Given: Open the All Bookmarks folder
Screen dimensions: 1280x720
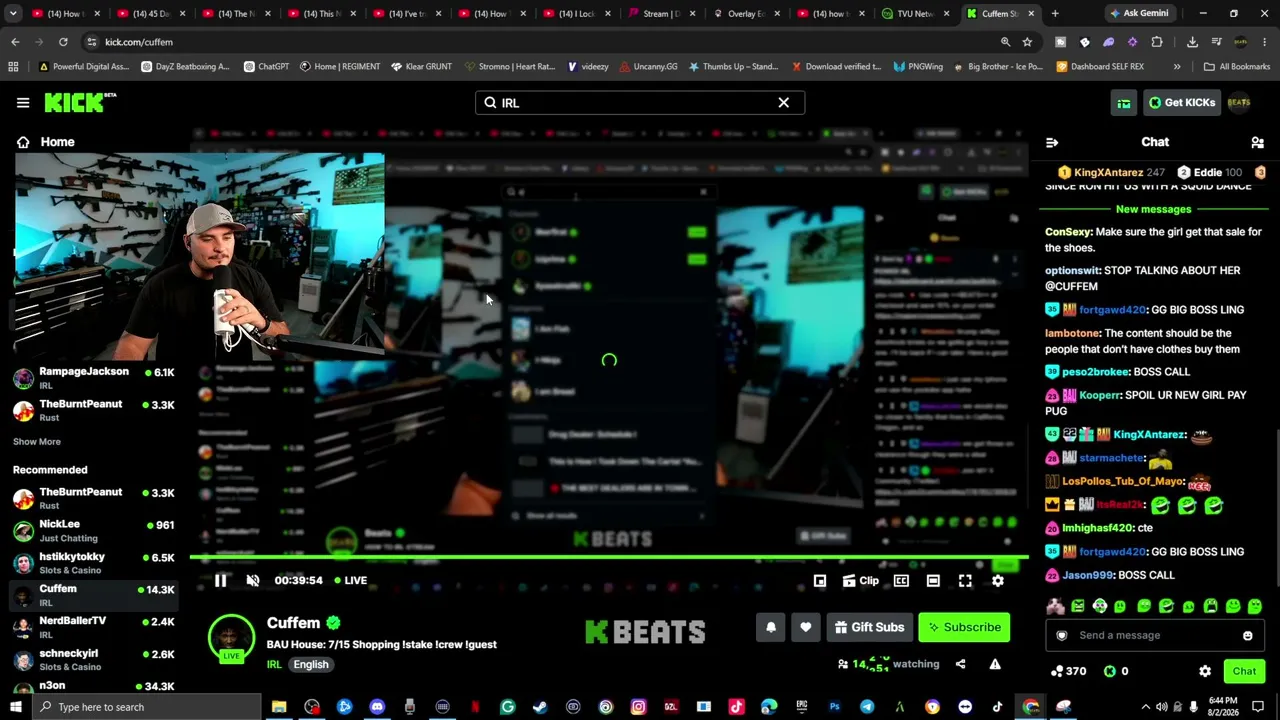Looking at the screenshot, I should coord(1237,67).
